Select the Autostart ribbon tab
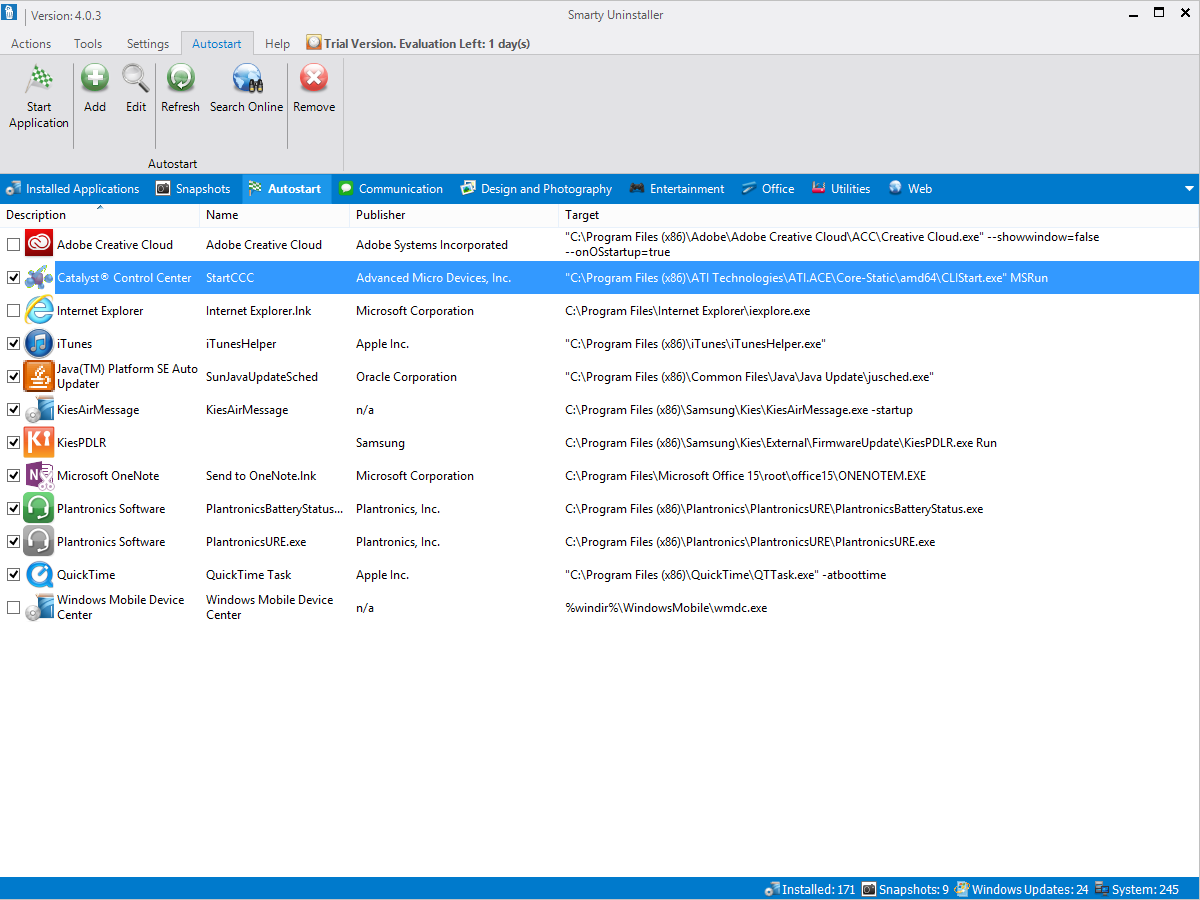The height and width of the screenshot is (900, 1200). click(217, 44)
